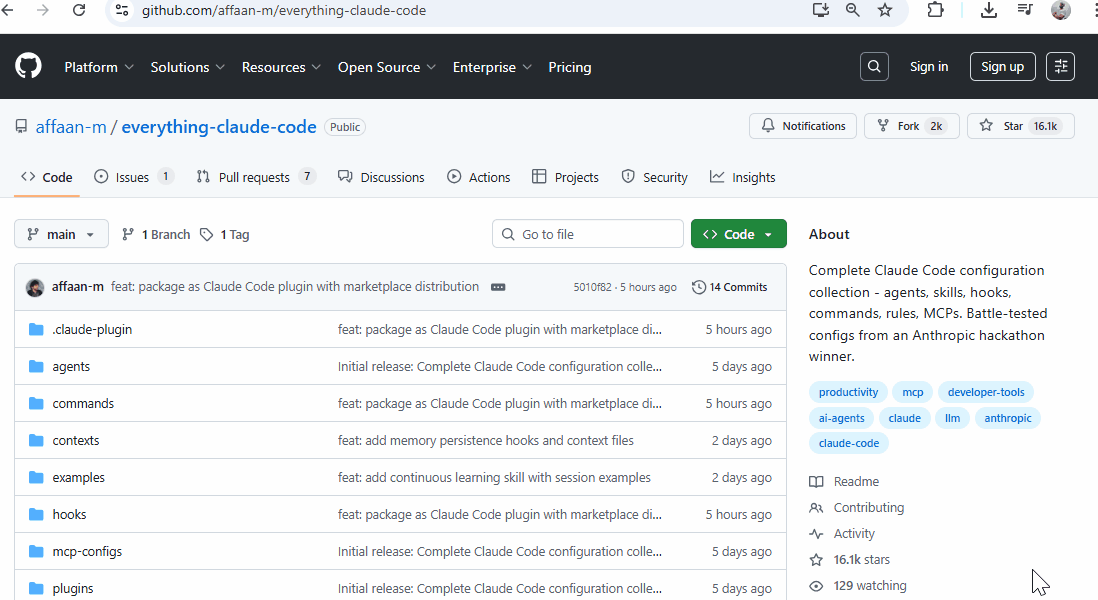Switch to the Pull requests tab
The width and height of the screenshot is (1098, 600).
255,177
